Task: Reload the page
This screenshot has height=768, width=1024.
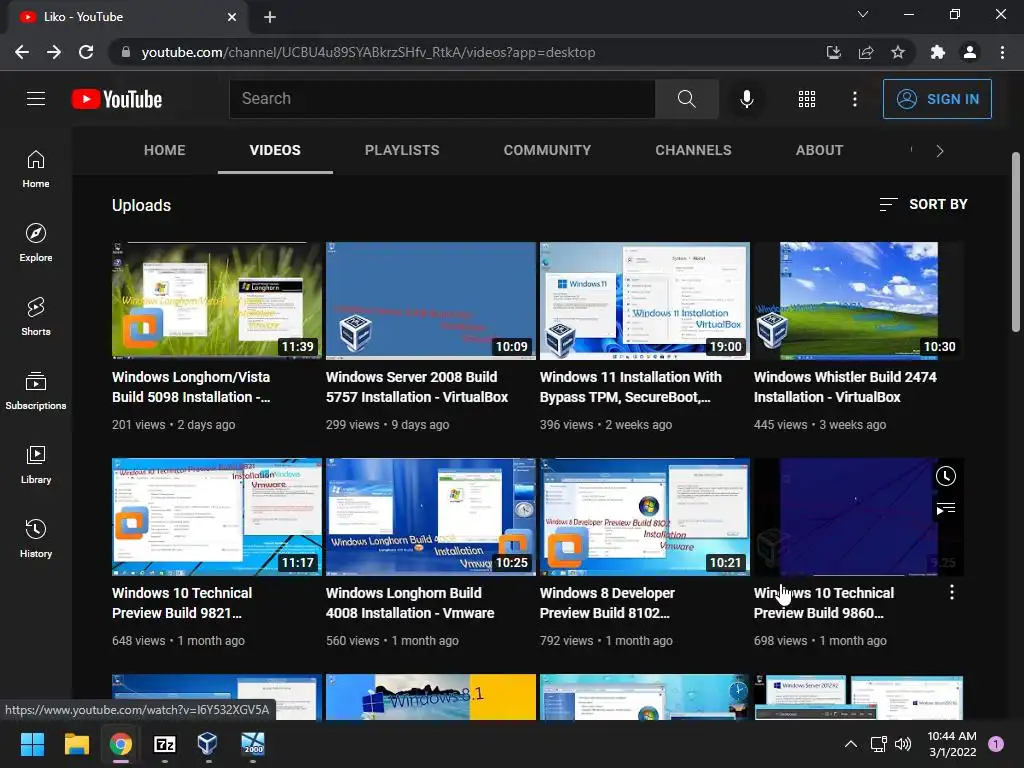Action: (86, 52)
